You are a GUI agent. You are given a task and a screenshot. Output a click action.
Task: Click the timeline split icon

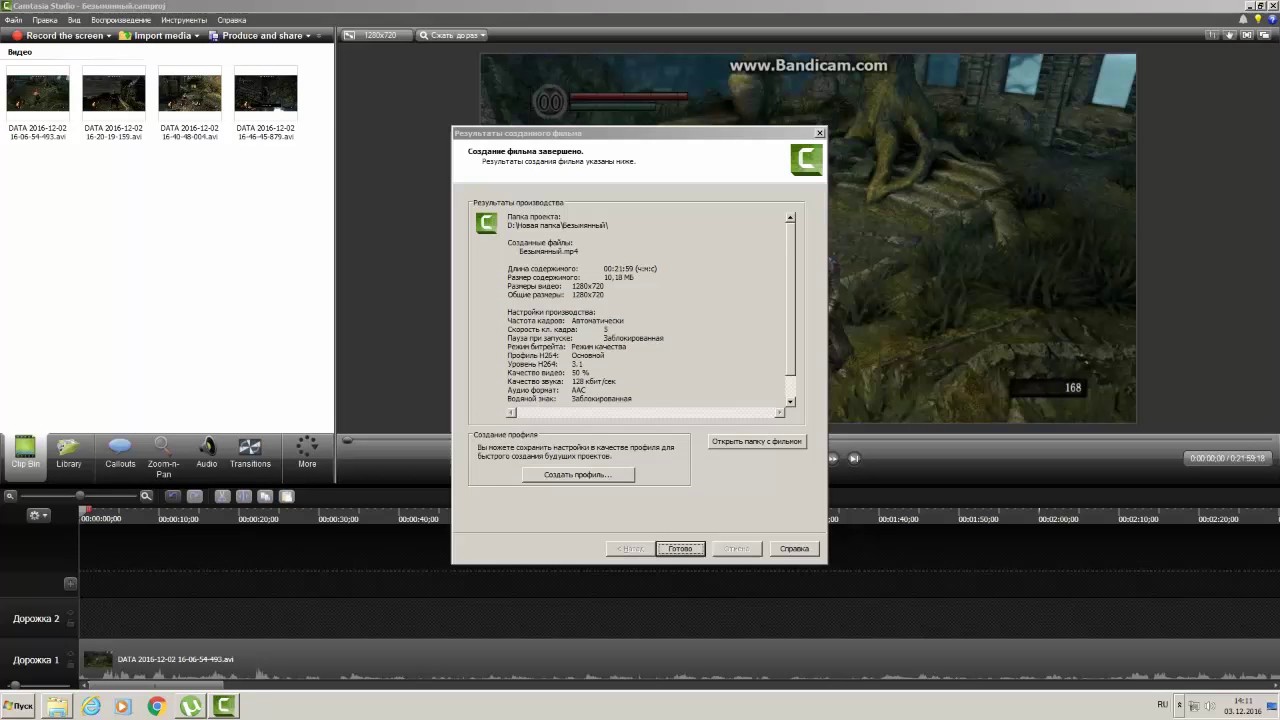coord(244,496)
